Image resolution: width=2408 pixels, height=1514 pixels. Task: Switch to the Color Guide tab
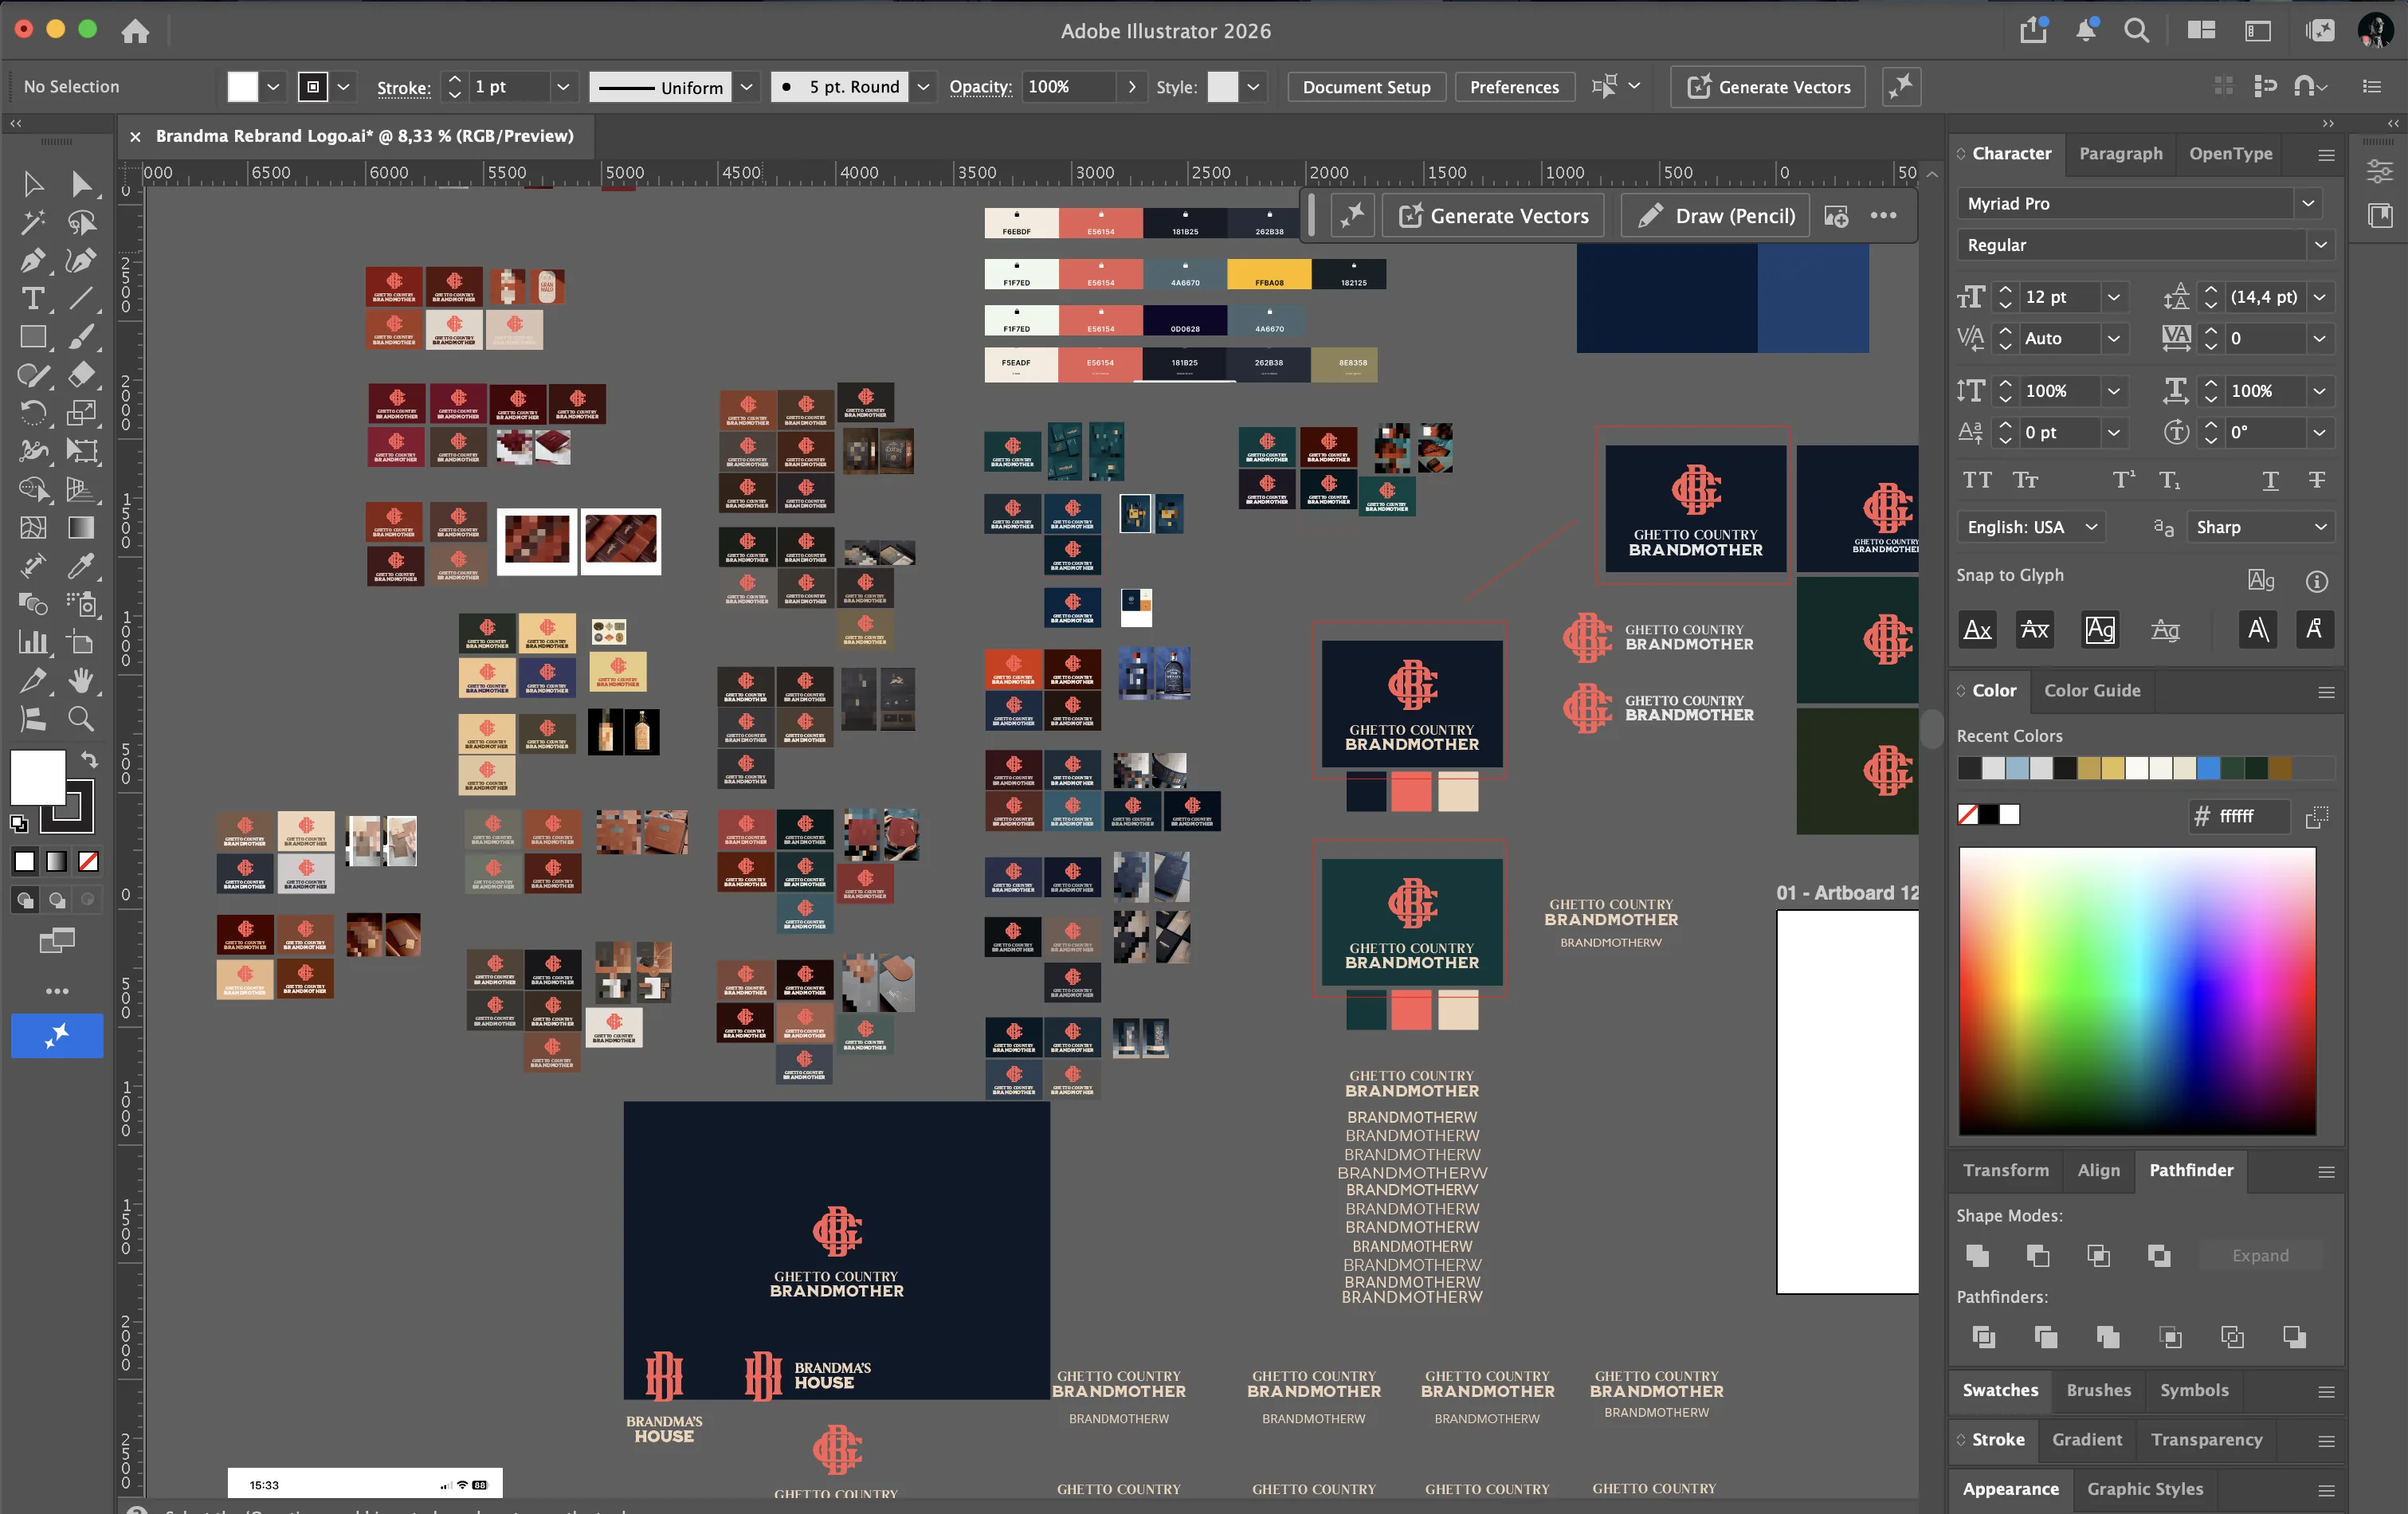tap(2092, 690)
